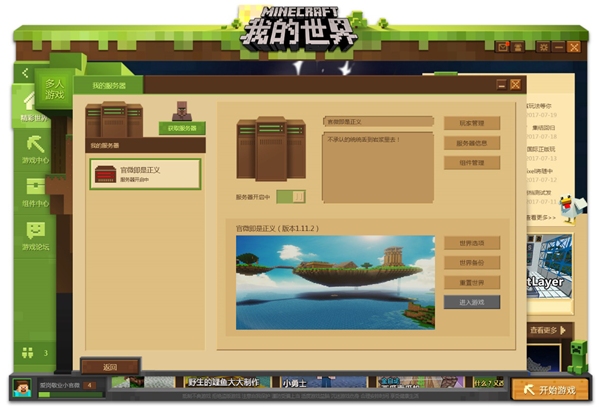
Task: Collapse sidebar with the left chevron arrow
Action: point(24,73)
